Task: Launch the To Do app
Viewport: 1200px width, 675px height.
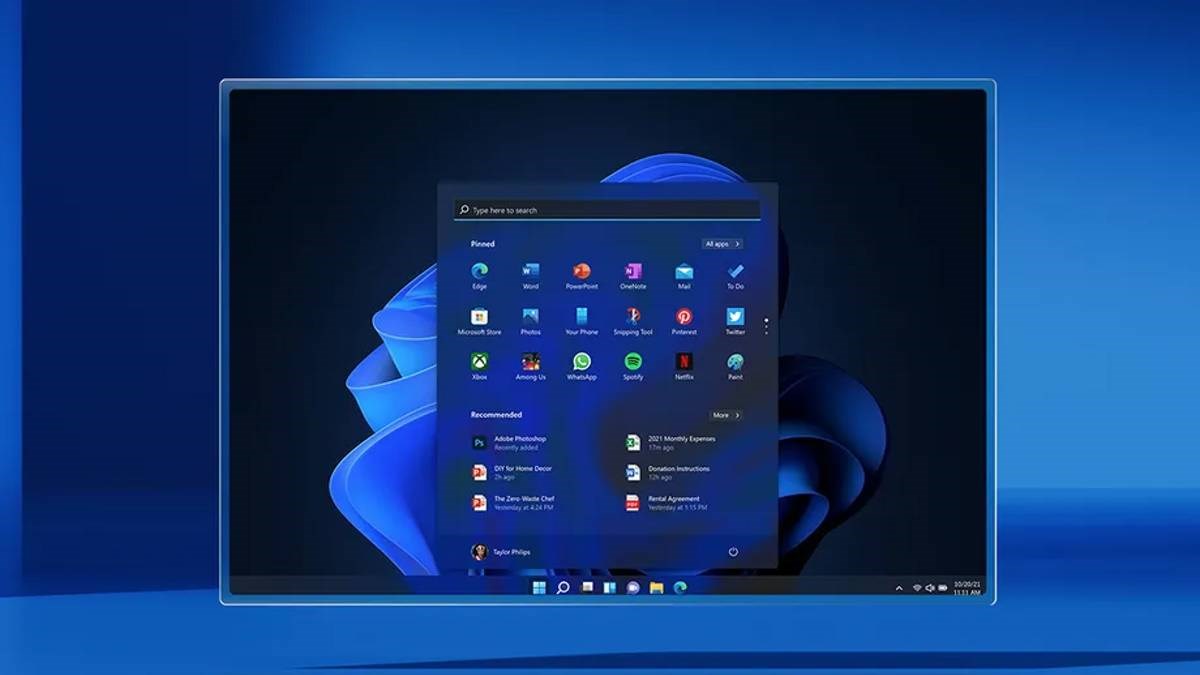Action: tap(735, 275)
